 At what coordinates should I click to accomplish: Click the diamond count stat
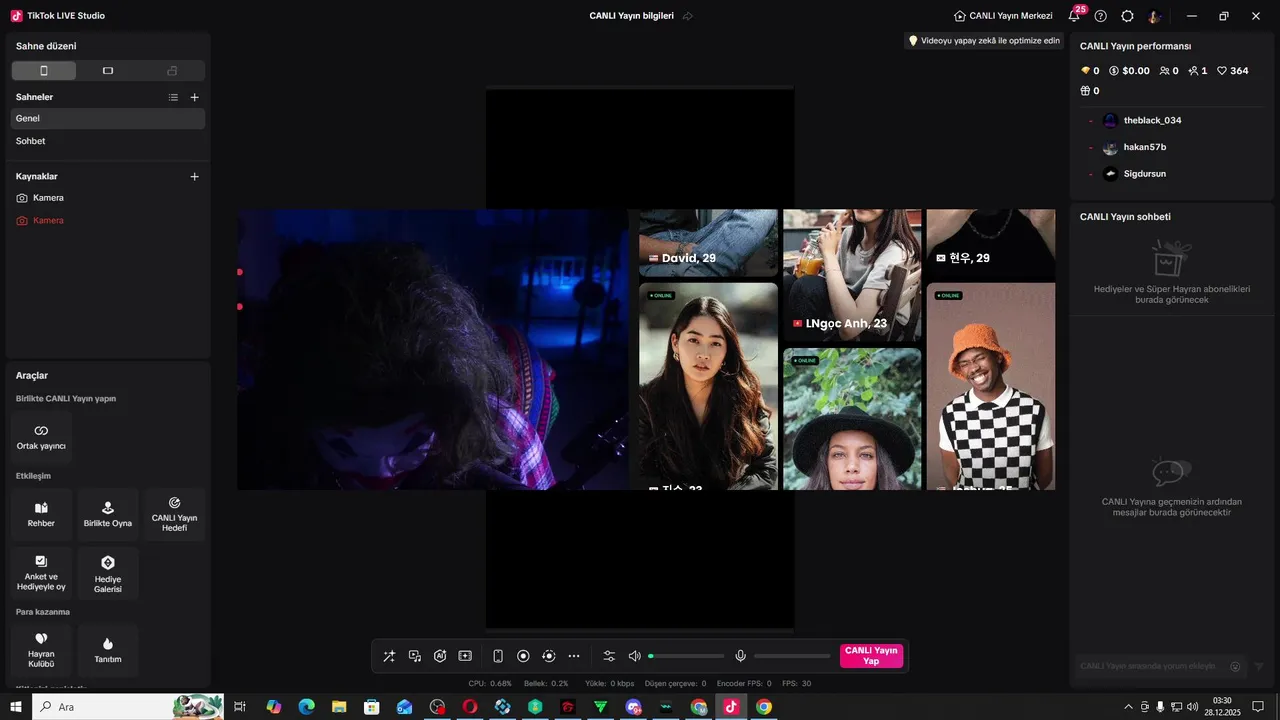tap(1090, 71)
